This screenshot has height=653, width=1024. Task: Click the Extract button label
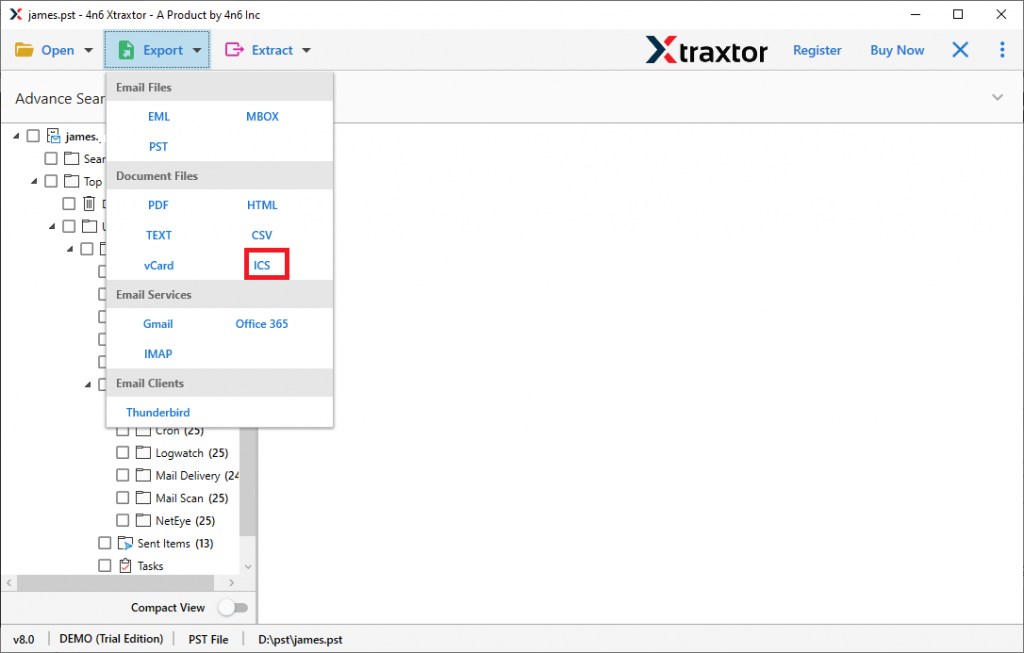coord(272,50)
